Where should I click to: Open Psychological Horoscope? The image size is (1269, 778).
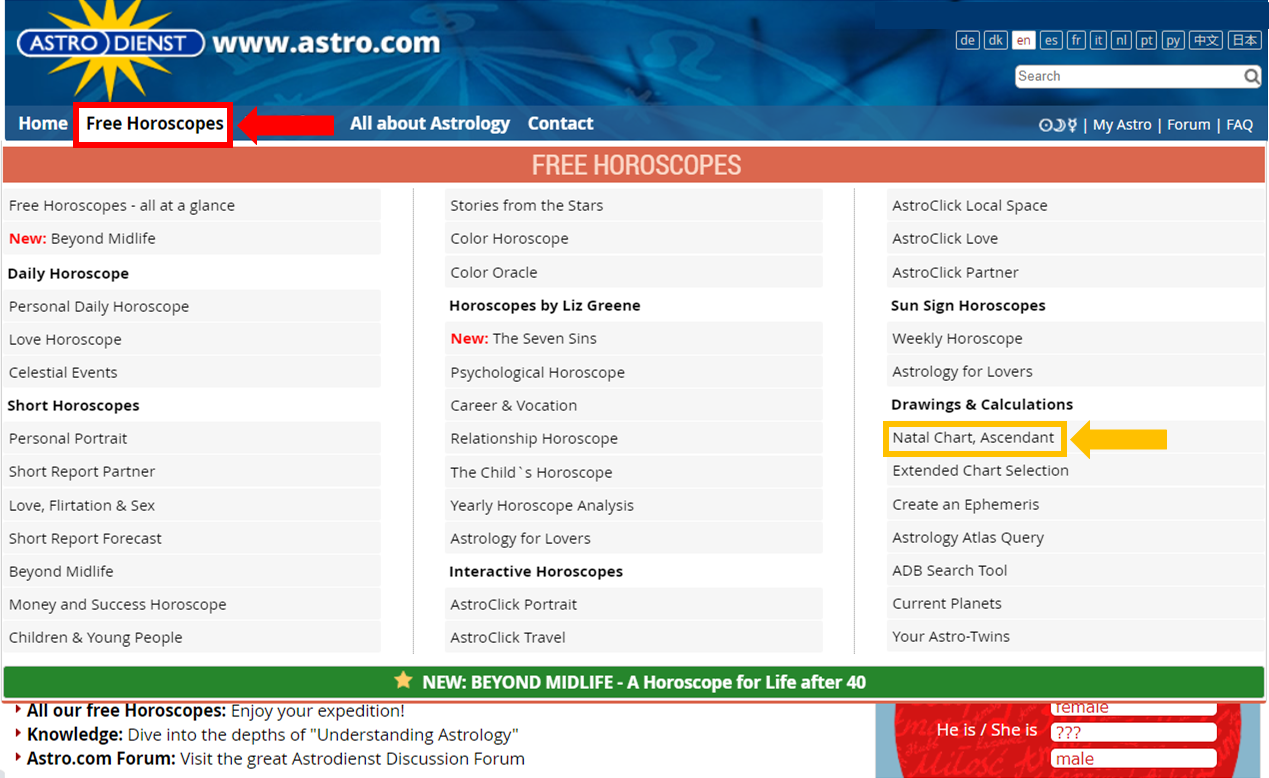(634, 372)
